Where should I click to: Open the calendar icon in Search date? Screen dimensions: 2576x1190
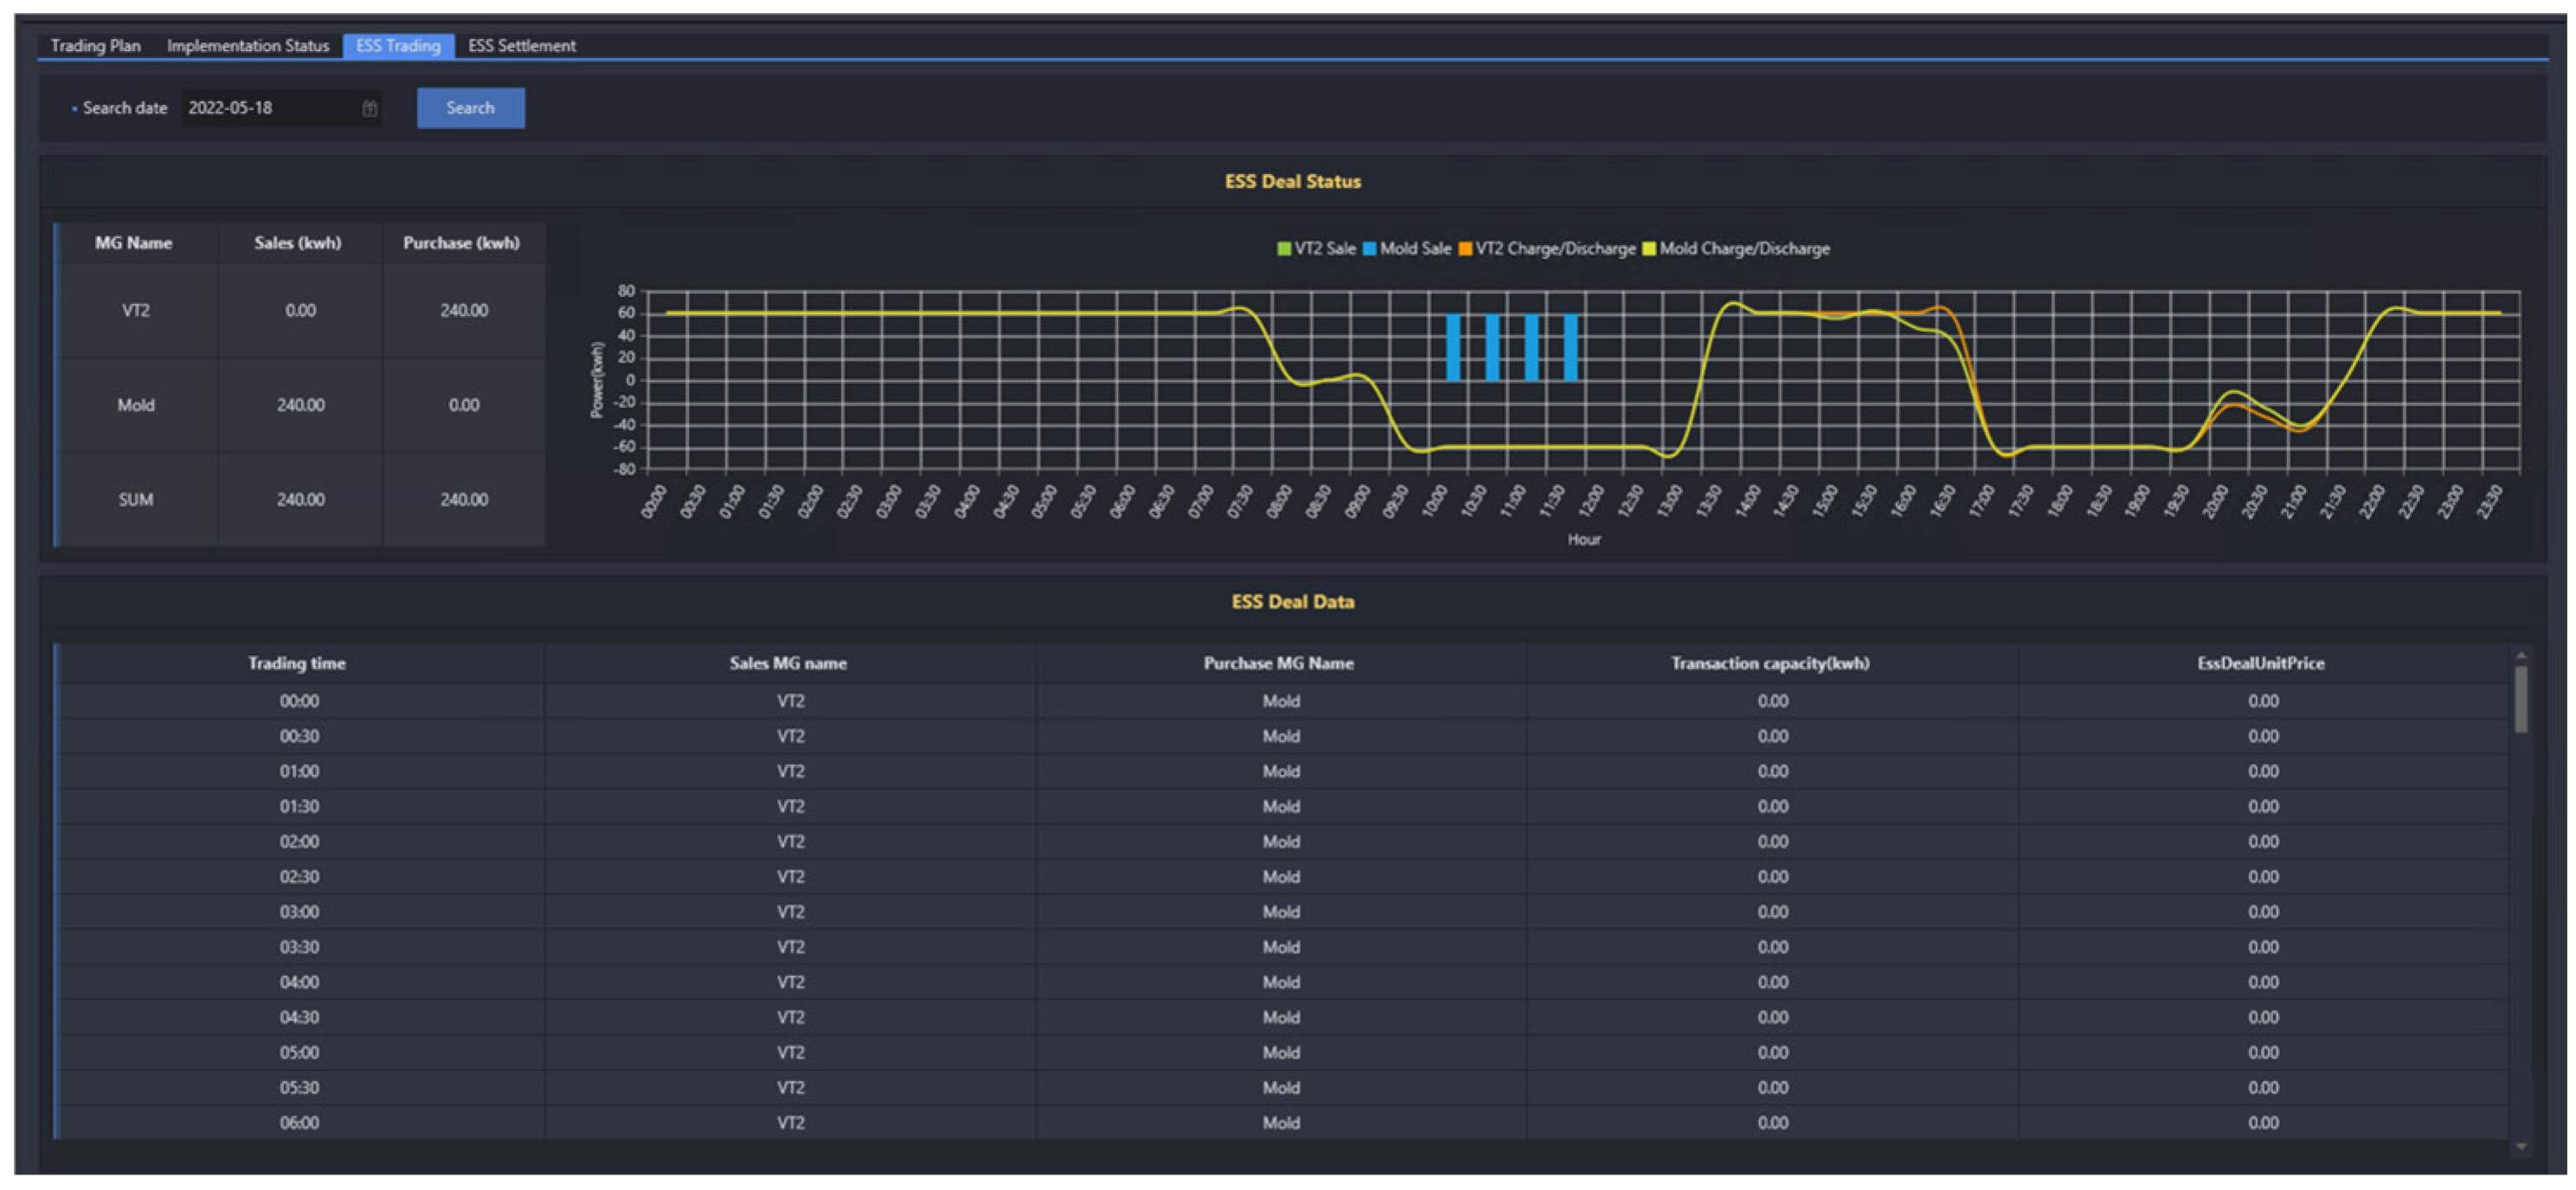tap(369, 108)
